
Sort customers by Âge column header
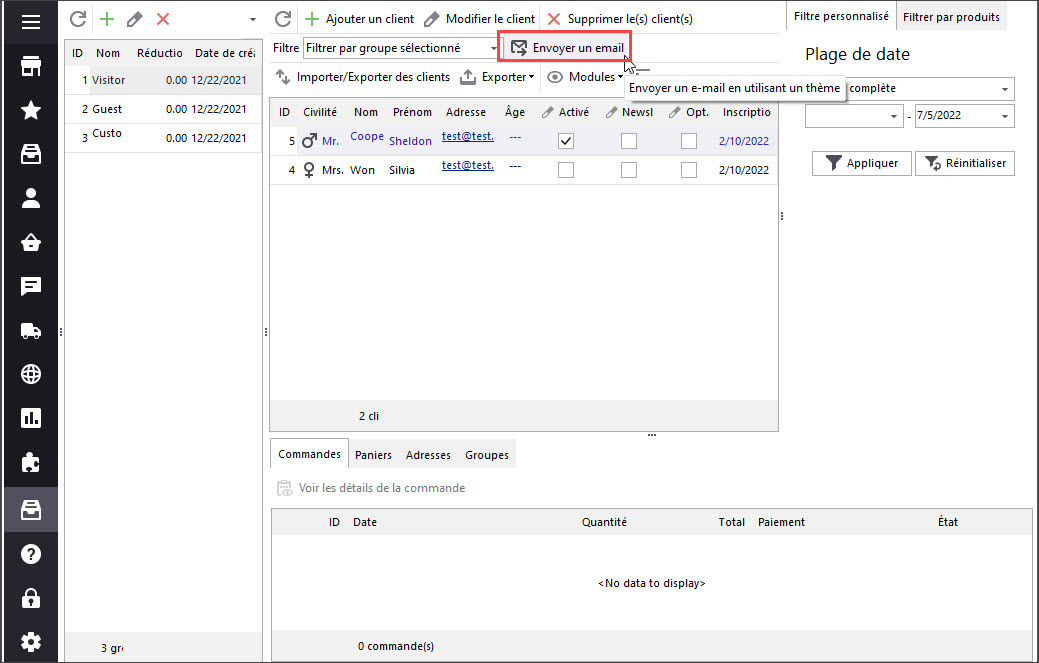(515, 112)
